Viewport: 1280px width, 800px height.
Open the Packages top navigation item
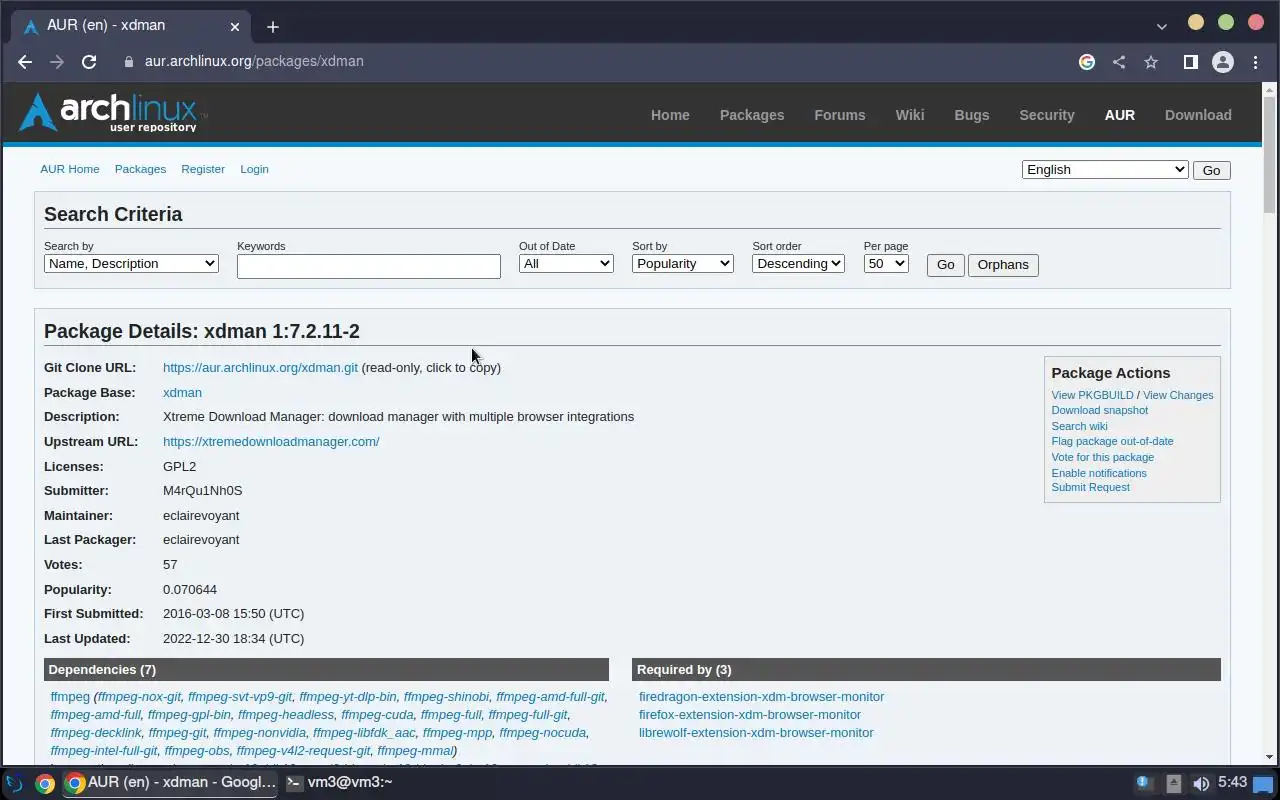752,115
